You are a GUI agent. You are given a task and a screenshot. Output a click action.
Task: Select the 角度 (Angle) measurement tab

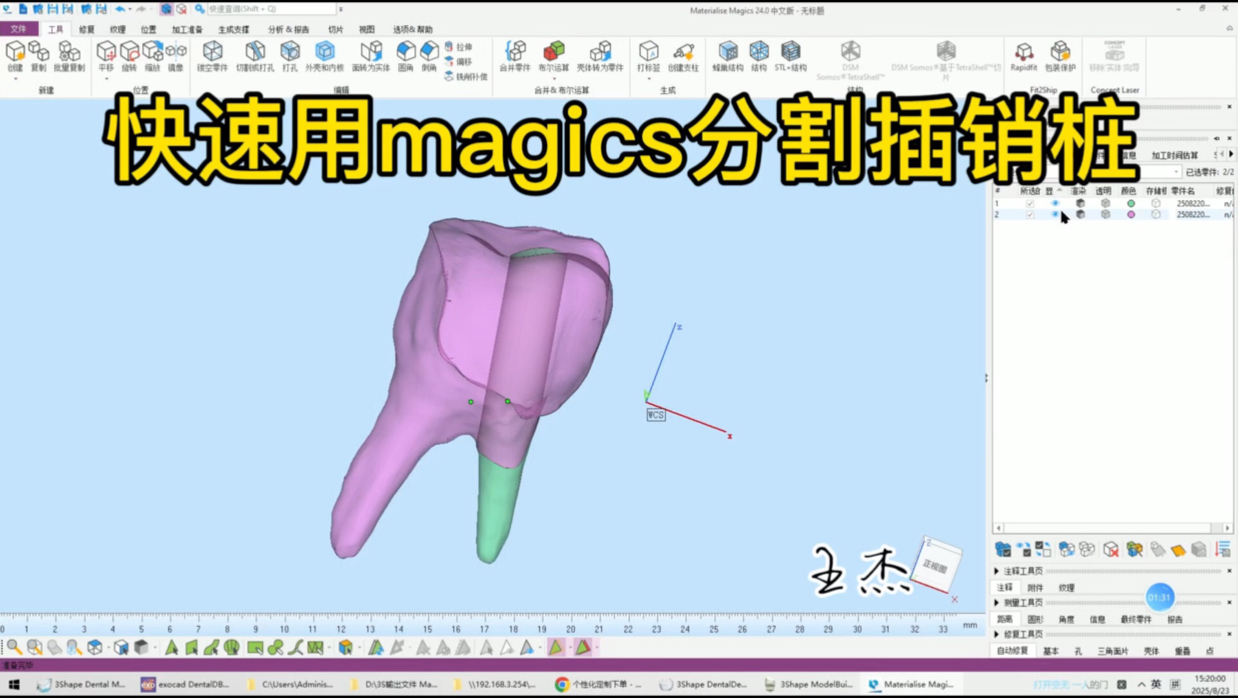tap(1066, 620)
